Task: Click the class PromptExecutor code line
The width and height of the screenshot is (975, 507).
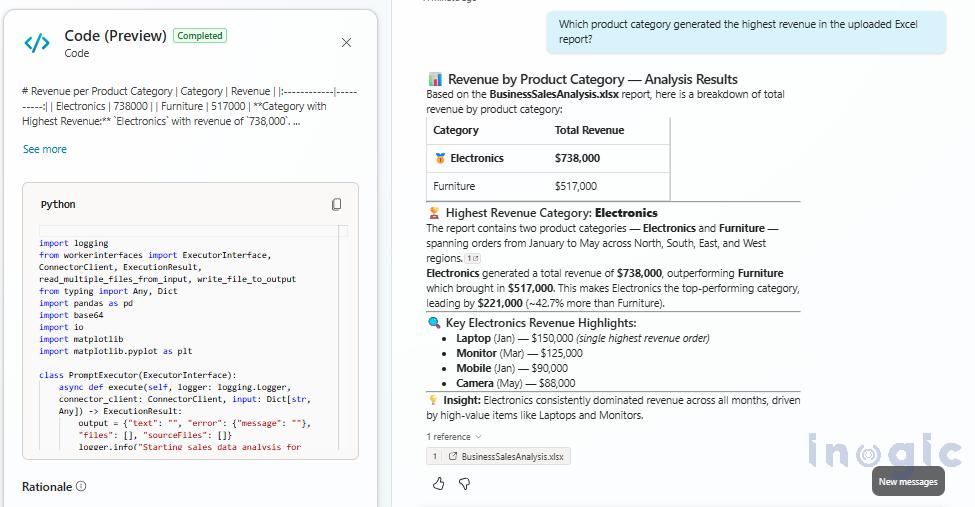Action: click(x=137, y=375)
